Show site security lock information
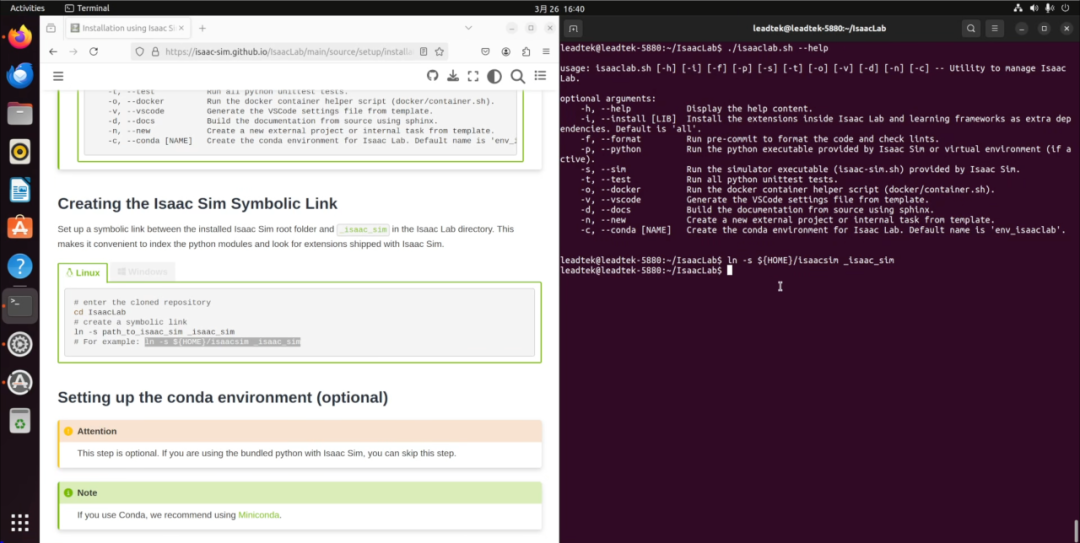Image resolution: width=1080 pixels, height=543 pixels. click(155, 52)
